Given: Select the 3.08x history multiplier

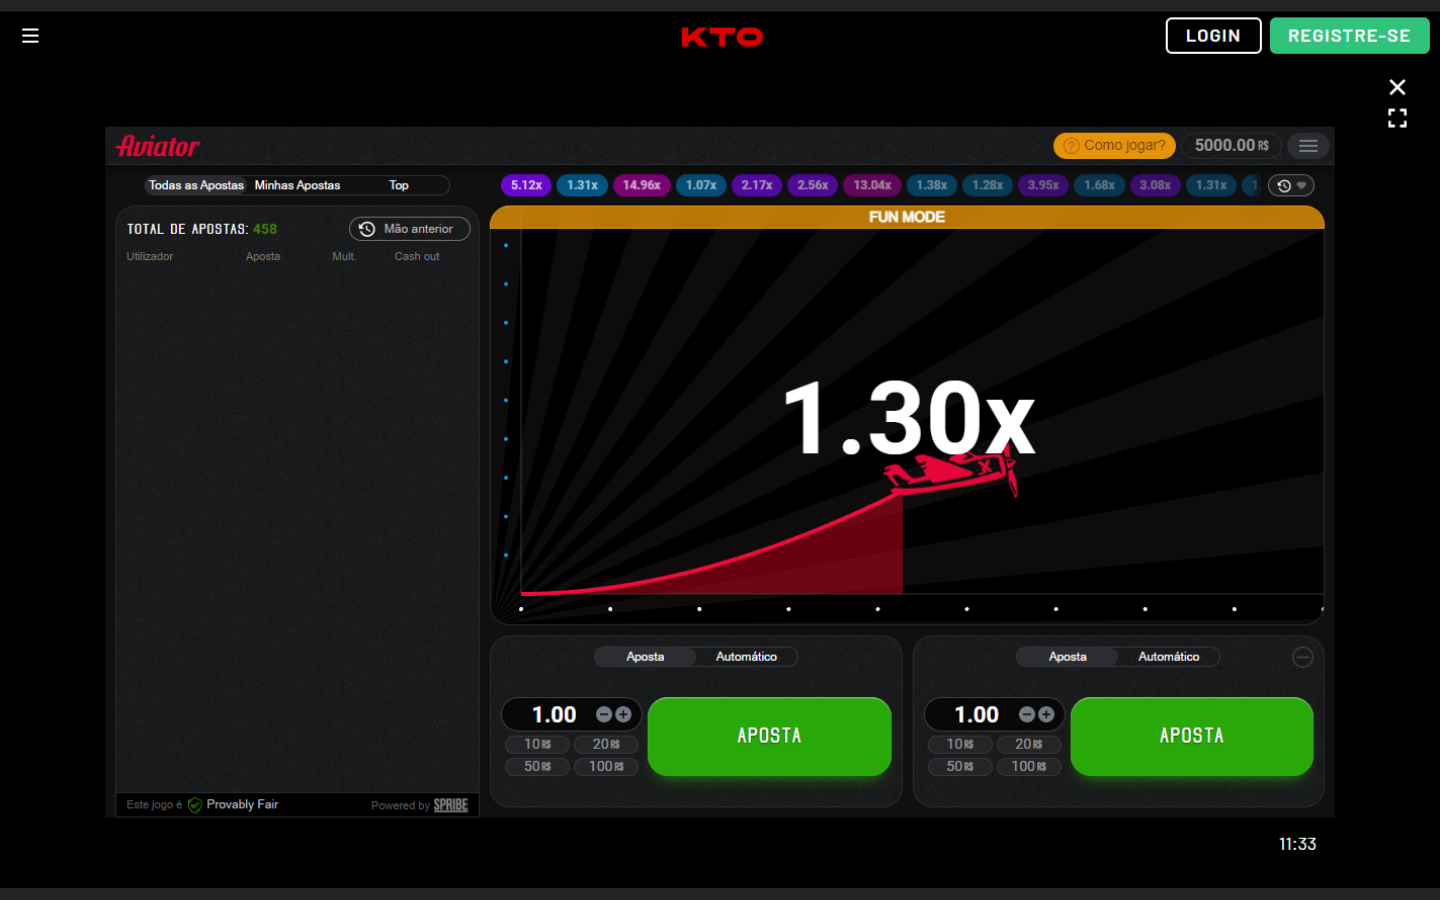Looking at the screenshot, I should (1155, 185).
